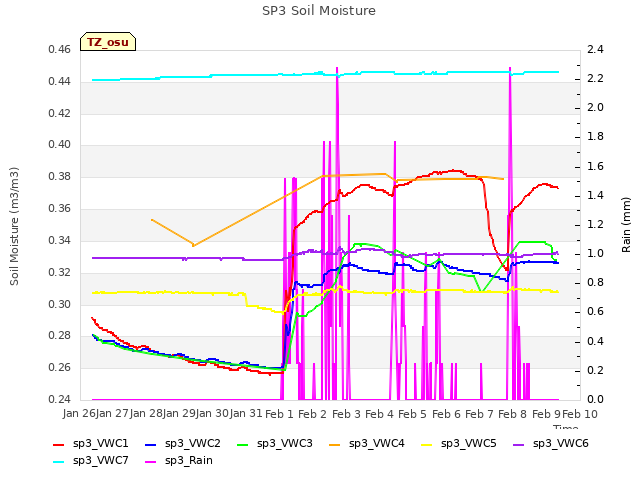This screenshot has width=640, height=480.
Task: Click blue sp3_VWC2 legend color marker
Action: point(151,444)
